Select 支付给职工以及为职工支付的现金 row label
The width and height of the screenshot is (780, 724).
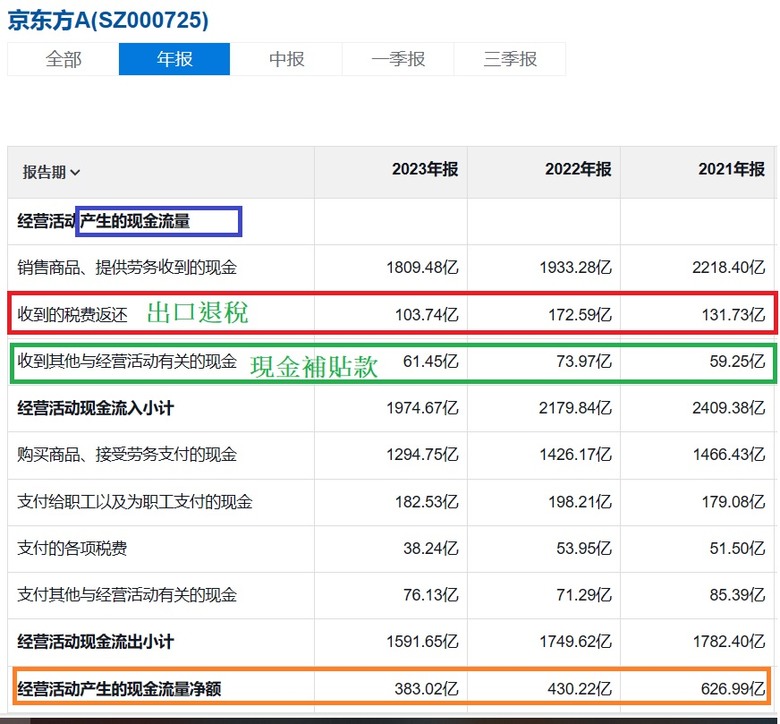pos(135,502)
